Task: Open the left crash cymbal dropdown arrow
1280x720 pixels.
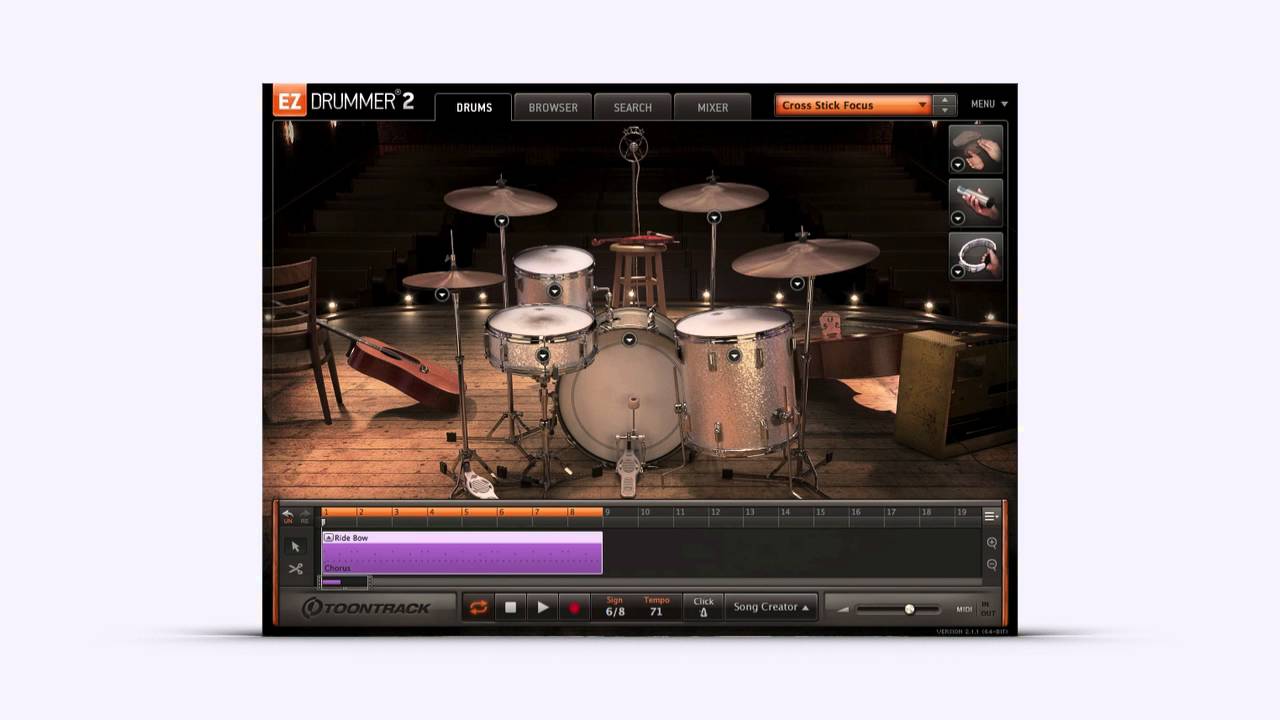Action: click(501, 220)
